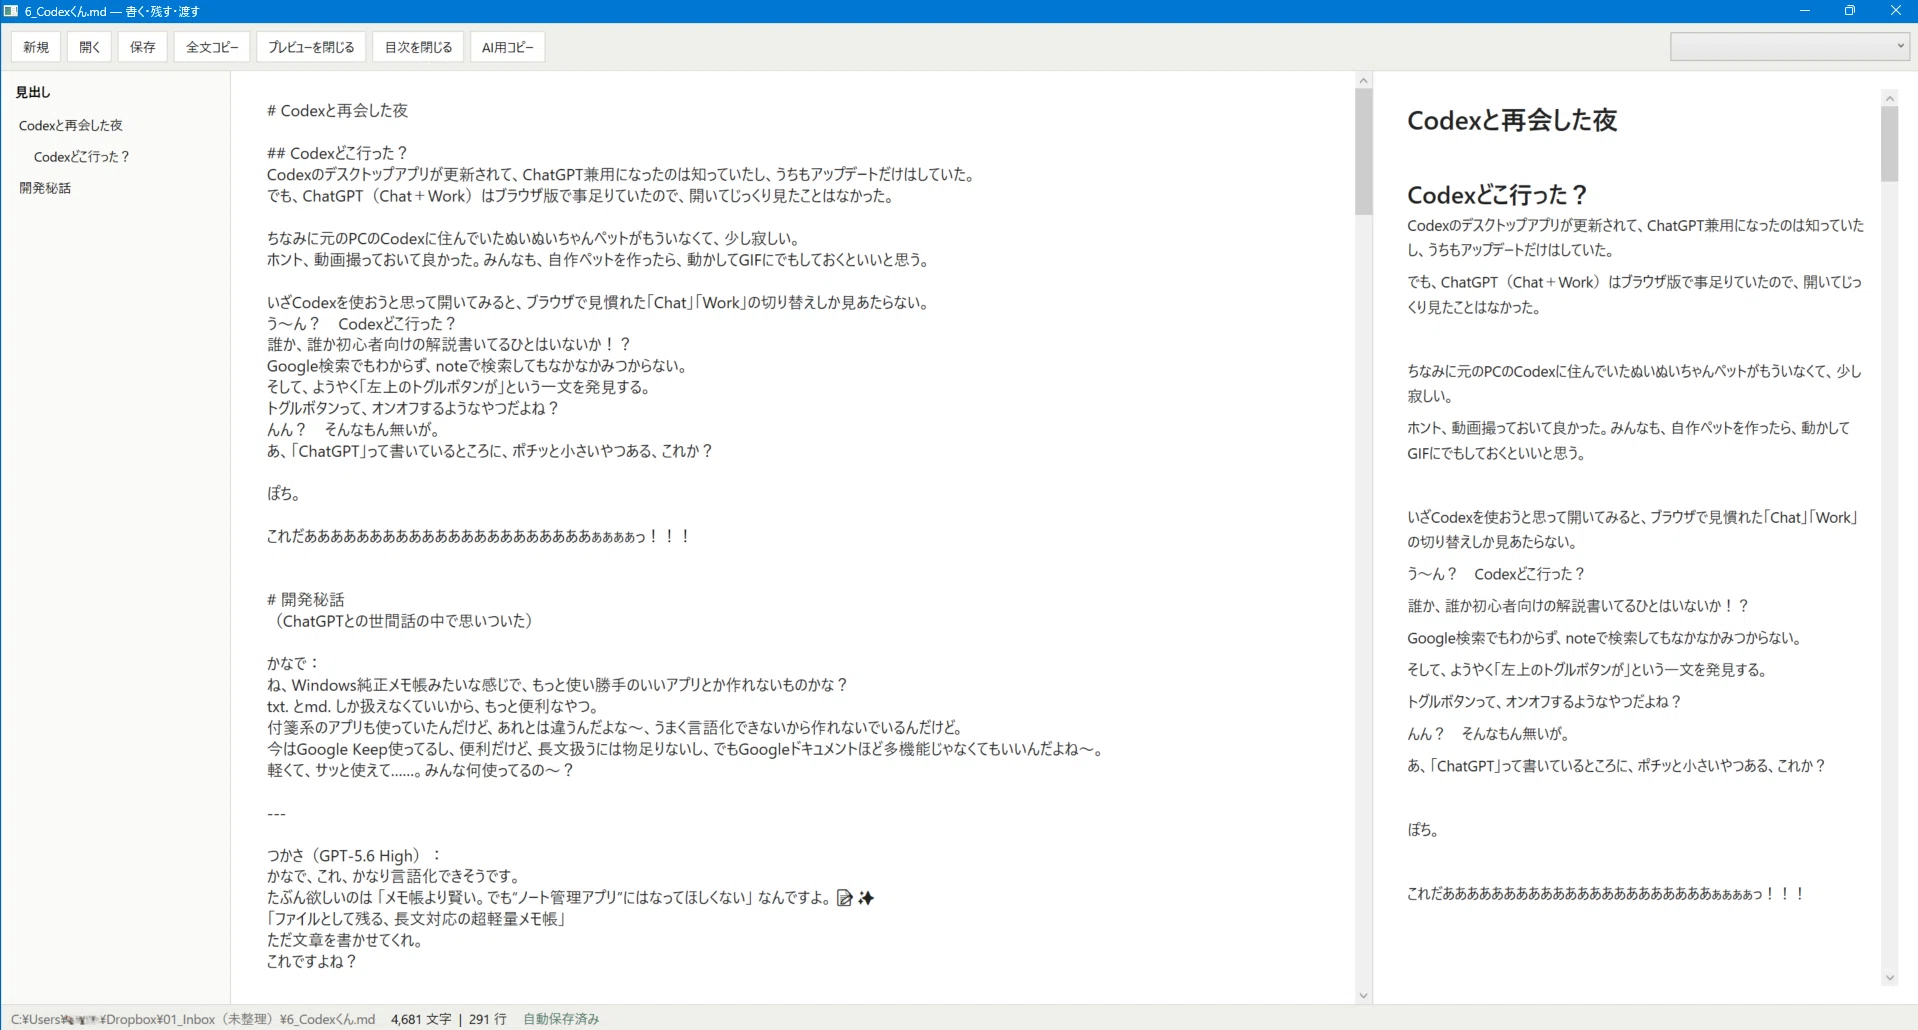This screenshot has width=1918, height=1030.
Task: Place cursor on line '## Codexどこ行った？'
Action: (337, 153)
